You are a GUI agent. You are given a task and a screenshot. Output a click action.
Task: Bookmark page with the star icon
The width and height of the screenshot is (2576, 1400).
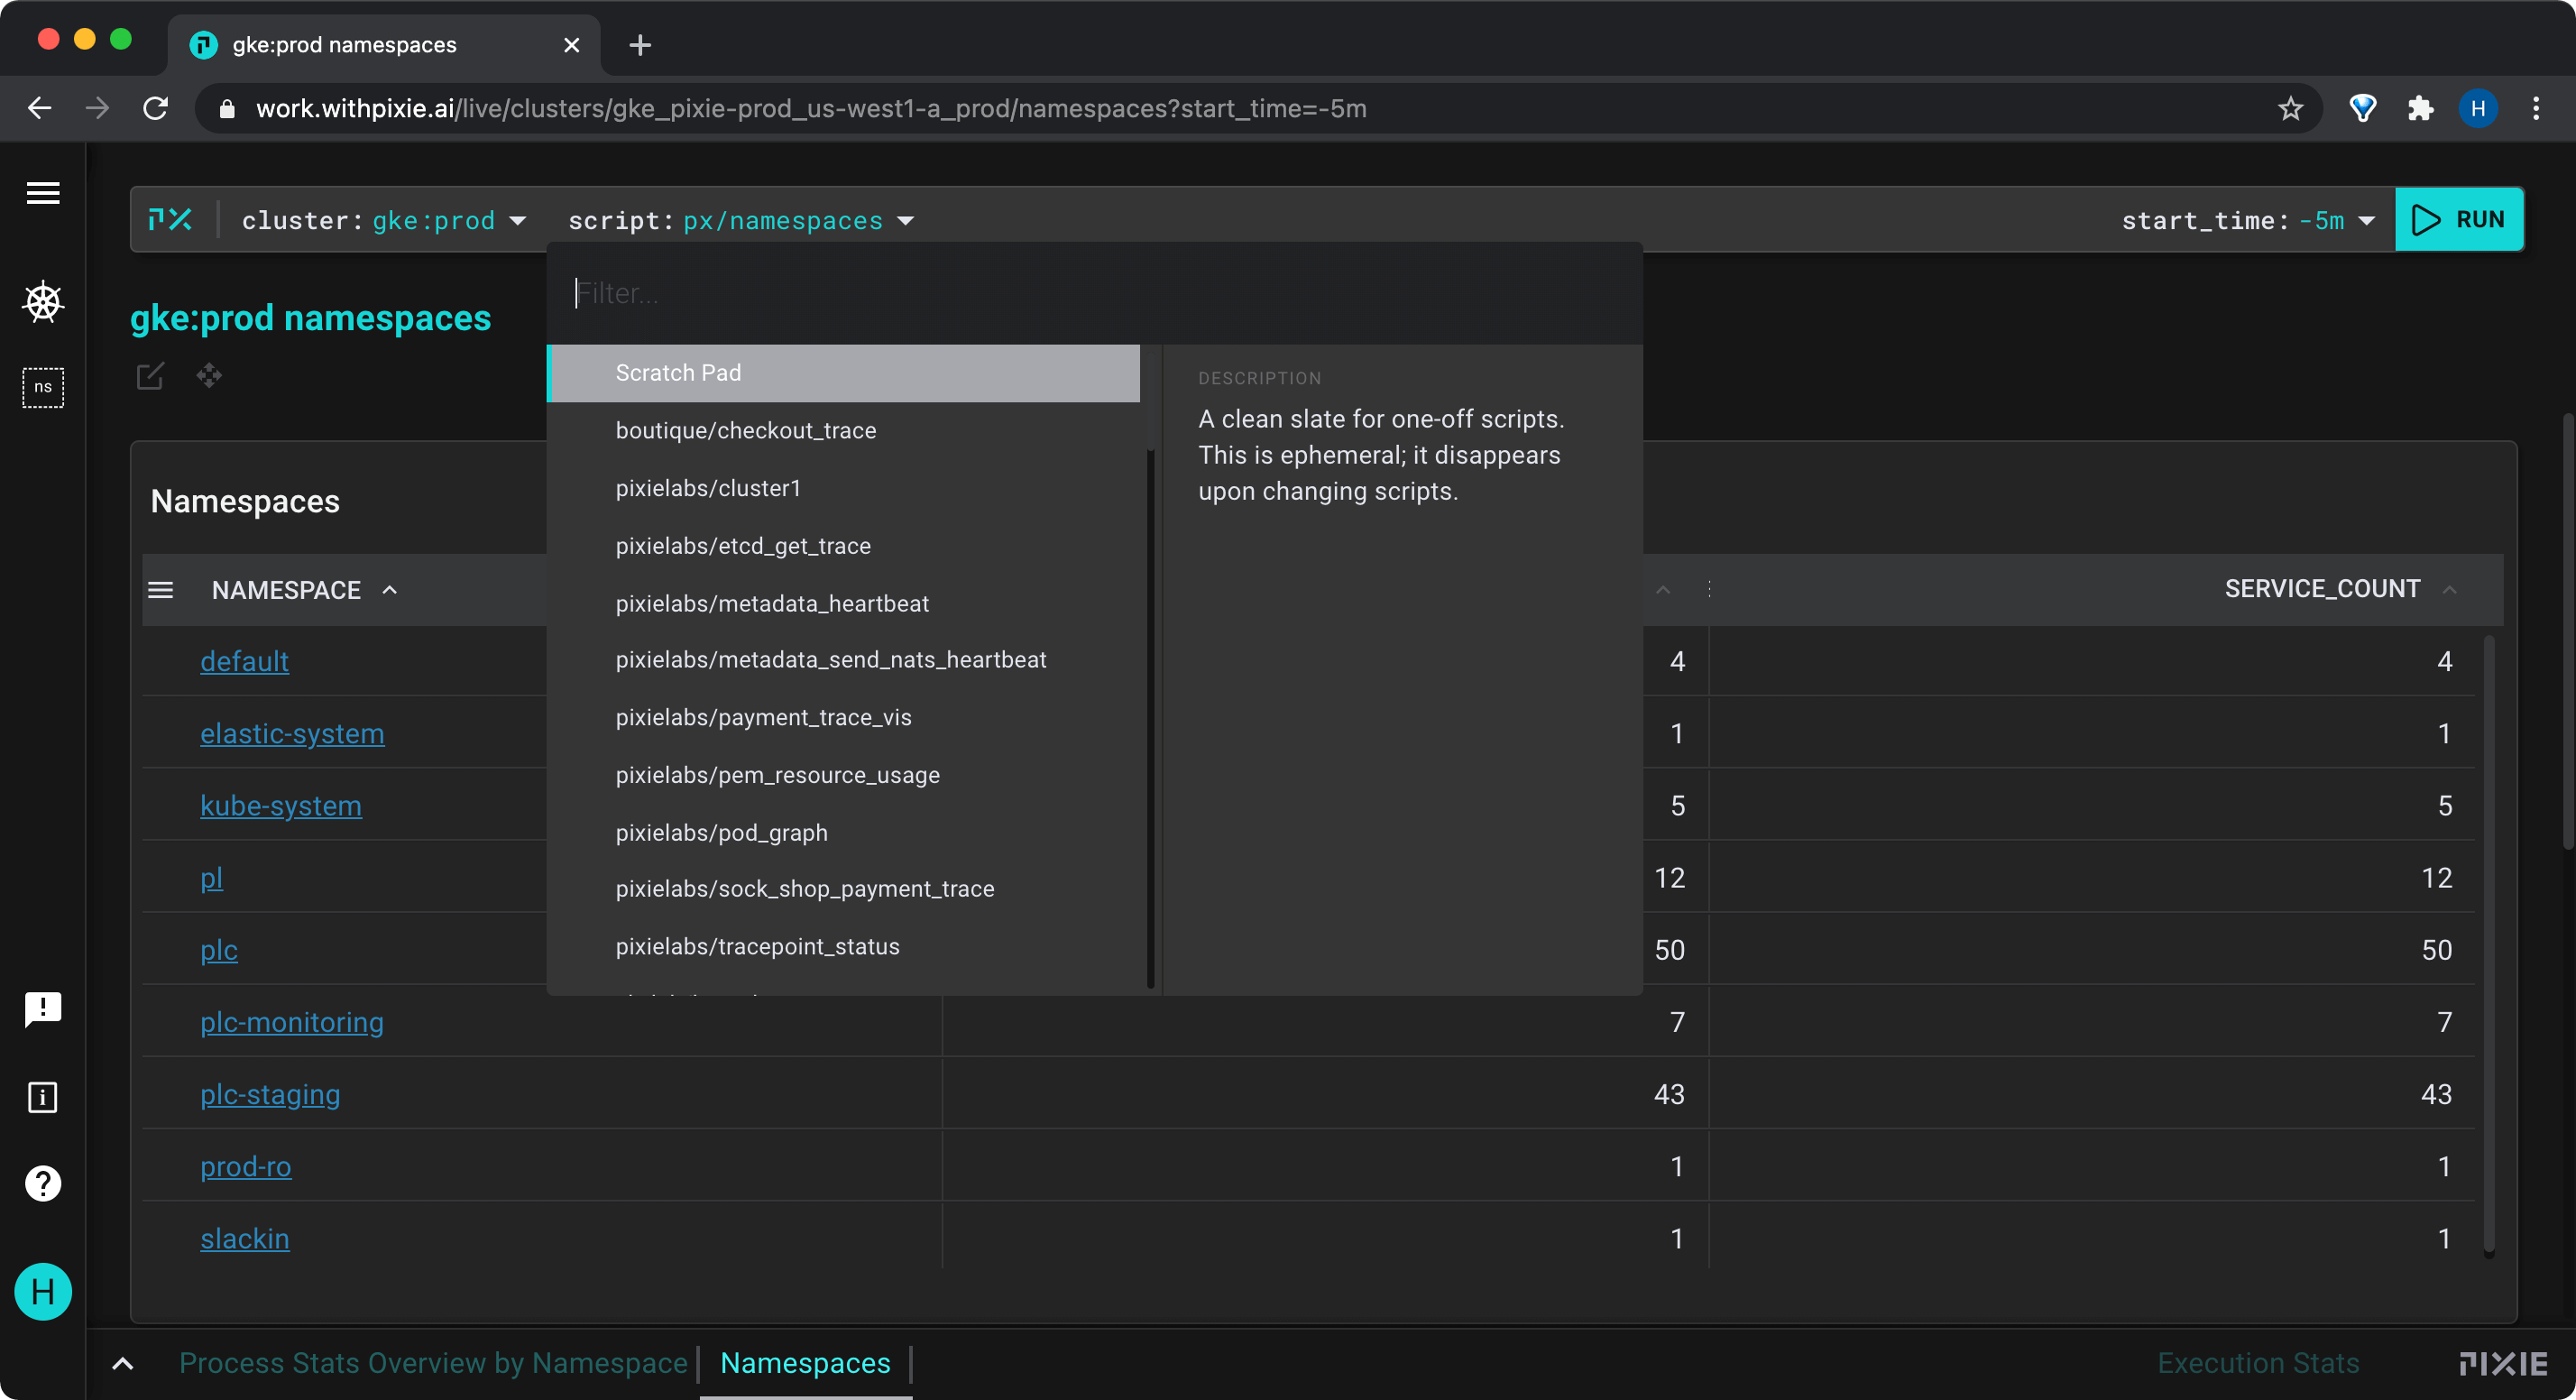pos(2290,108)
